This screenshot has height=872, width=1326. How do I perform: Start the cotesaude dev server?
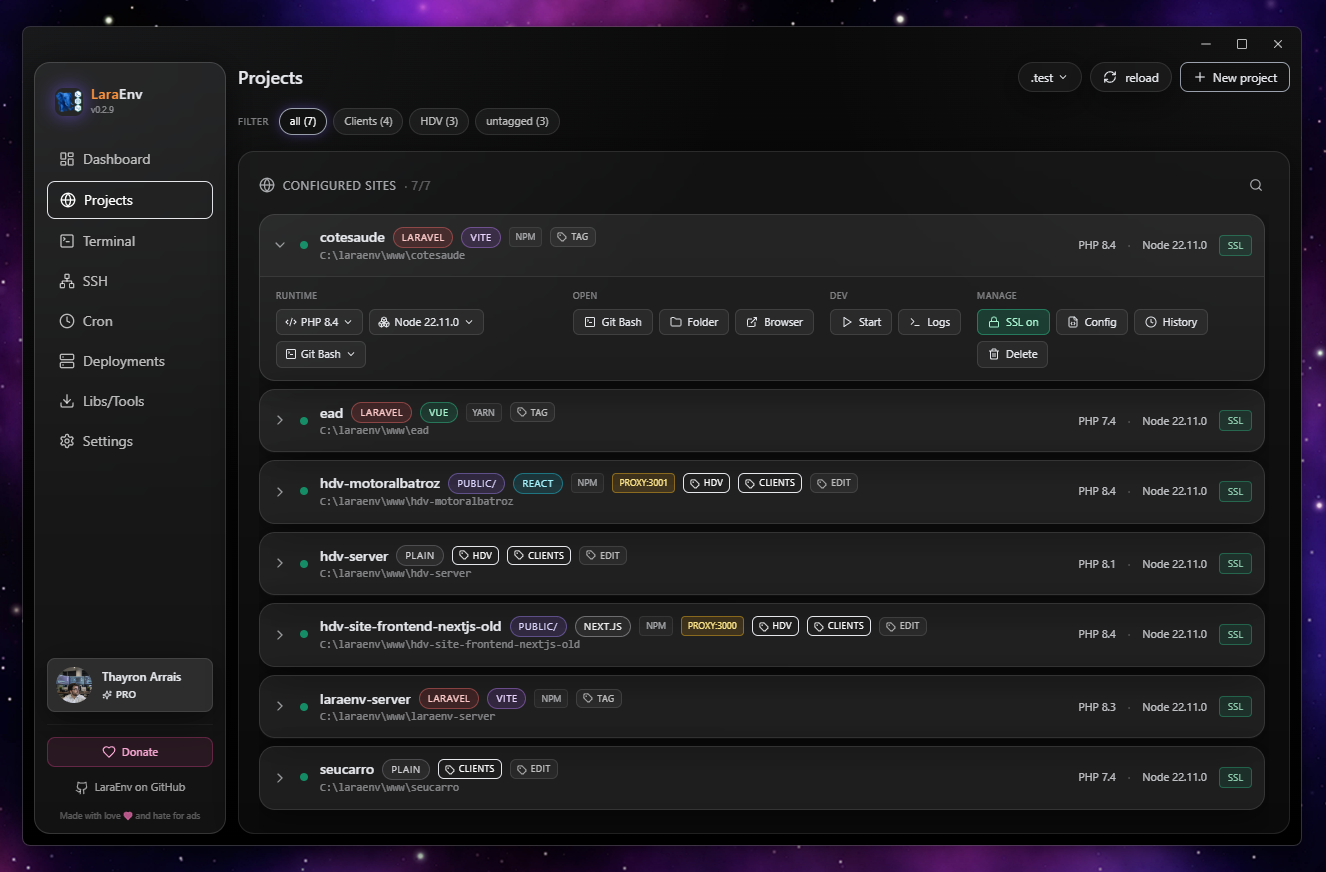click(861, 322)
